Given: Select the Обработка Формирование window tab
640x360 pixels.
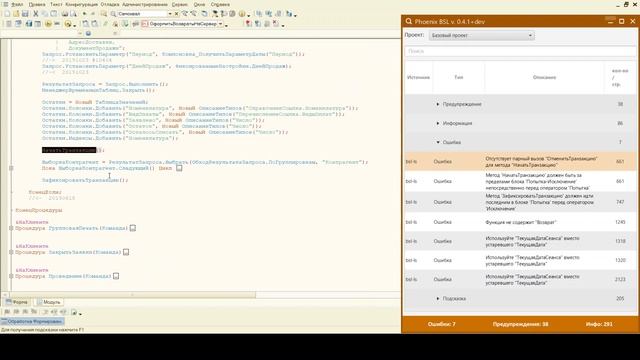Looking at the screenshot, I should (32, 321).
